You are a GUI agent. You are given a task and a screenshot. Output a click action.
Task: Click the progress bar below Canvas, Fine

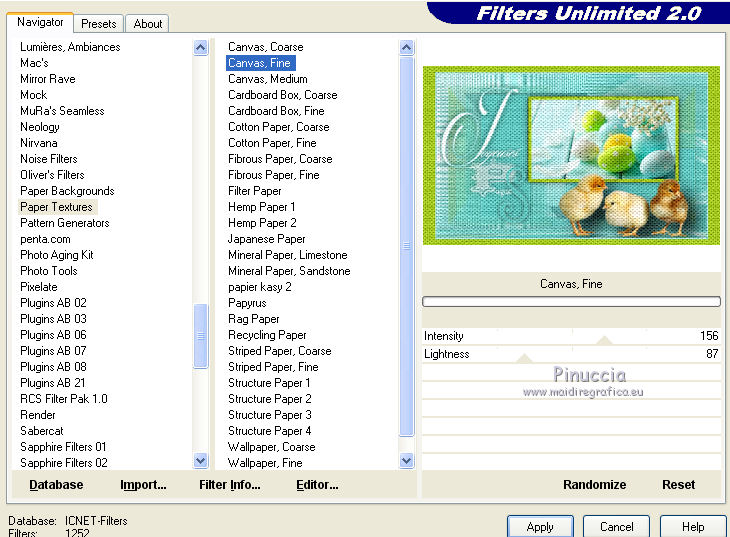pyautogui.click(x=571, y=301)
